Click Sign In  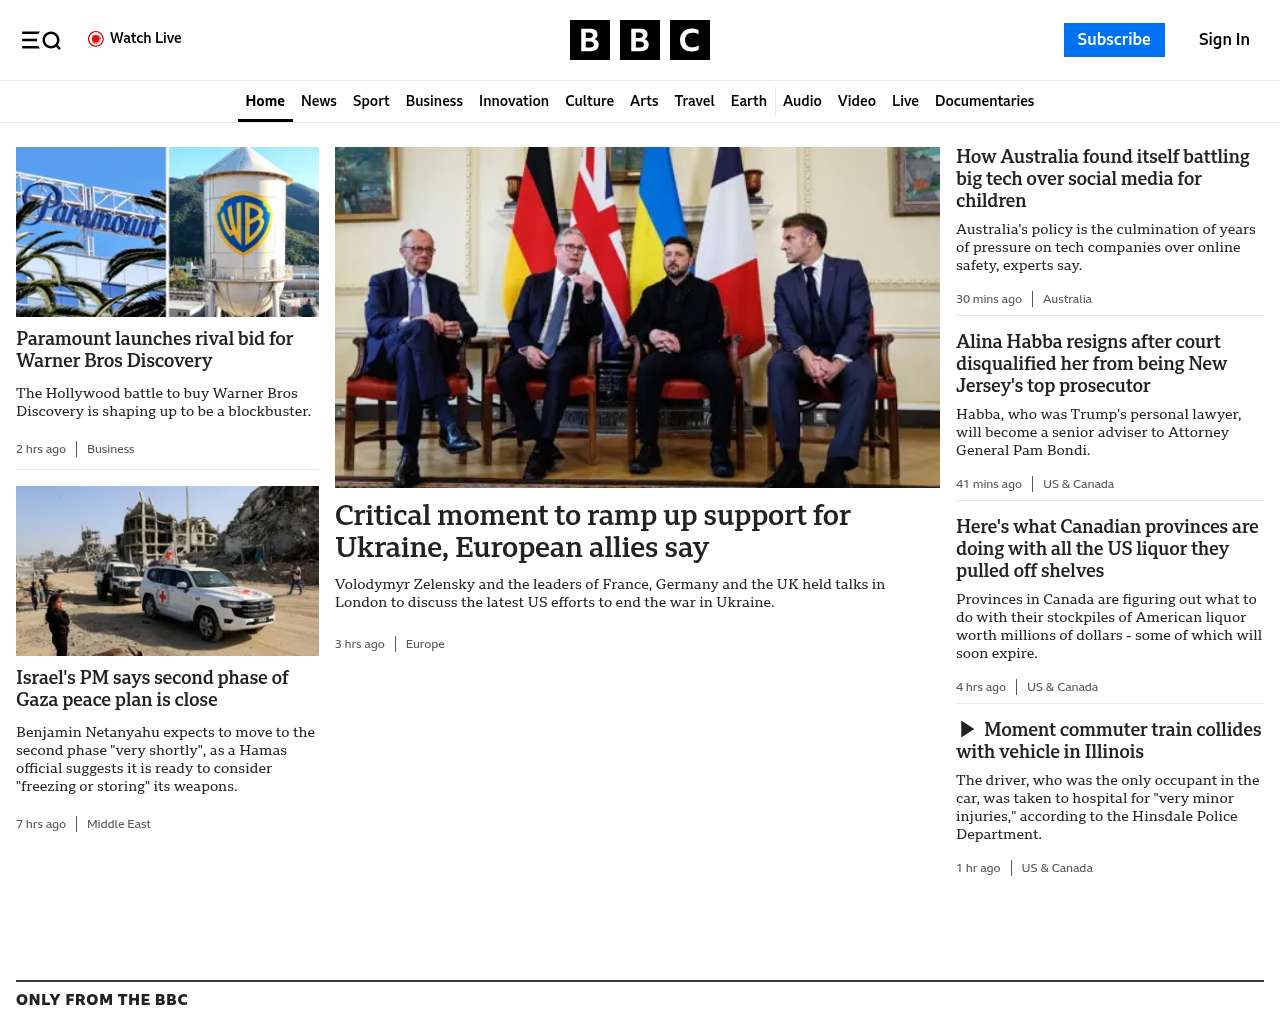(1223, 40)
